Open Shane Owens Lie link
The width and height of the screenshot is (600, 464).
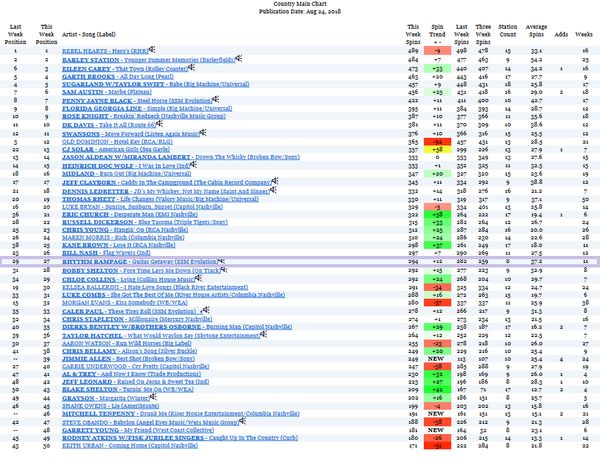click(111, 406)
